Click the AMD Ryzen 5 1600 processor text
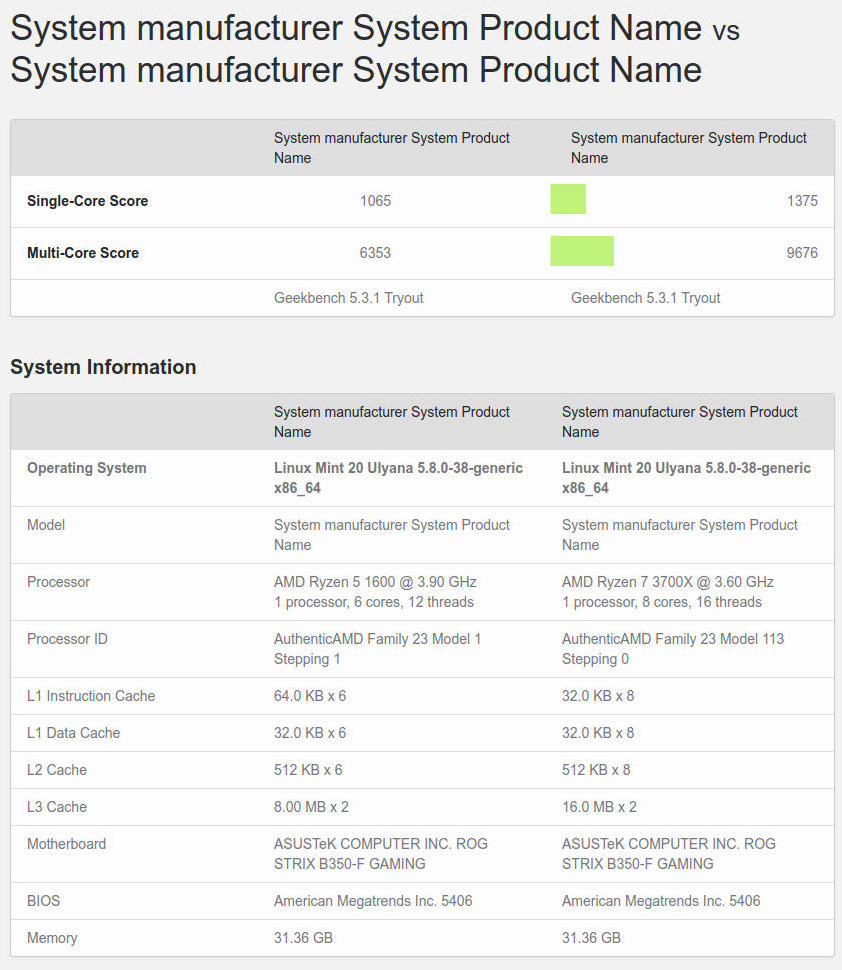Screen dimensions: 842x970 375,582
